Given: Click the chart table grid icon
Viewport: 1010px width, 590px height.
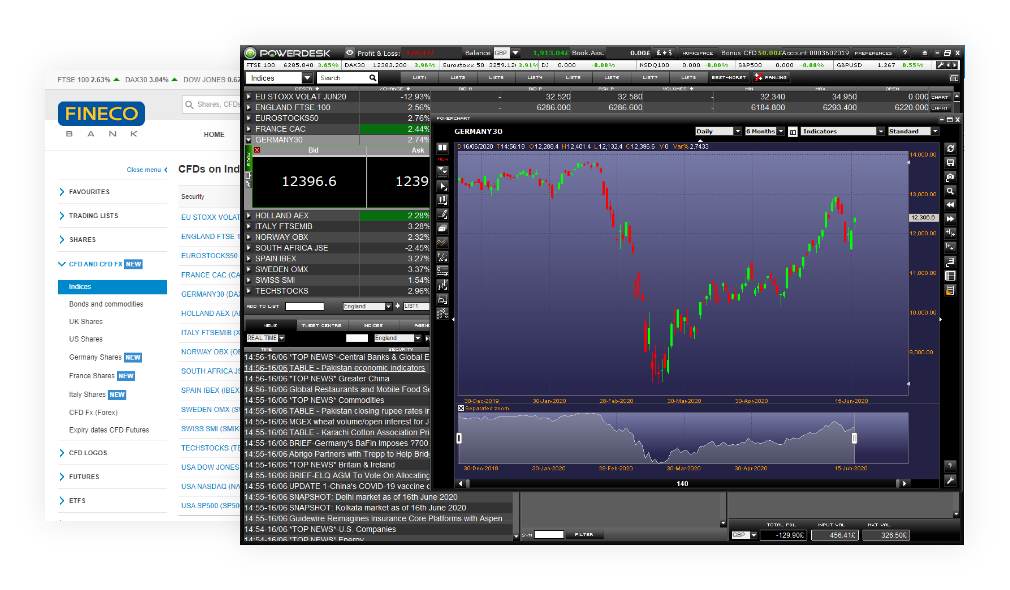Looking at the screenshot, I should point(950,276).
